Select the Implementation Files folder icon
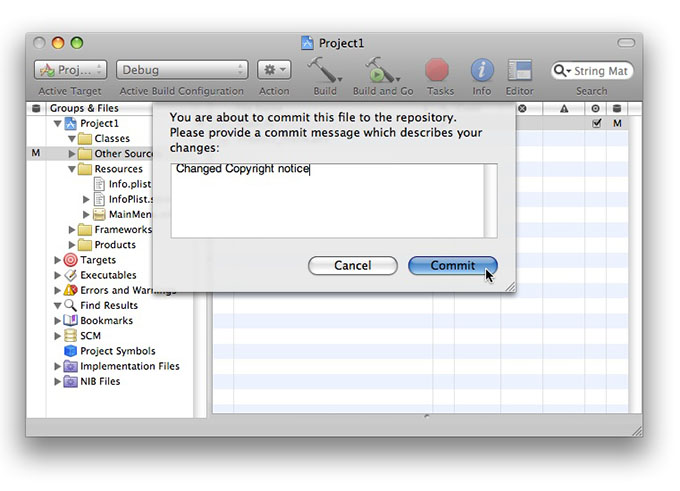The width and height of the screenshot is (680, 491). [70, 366]
